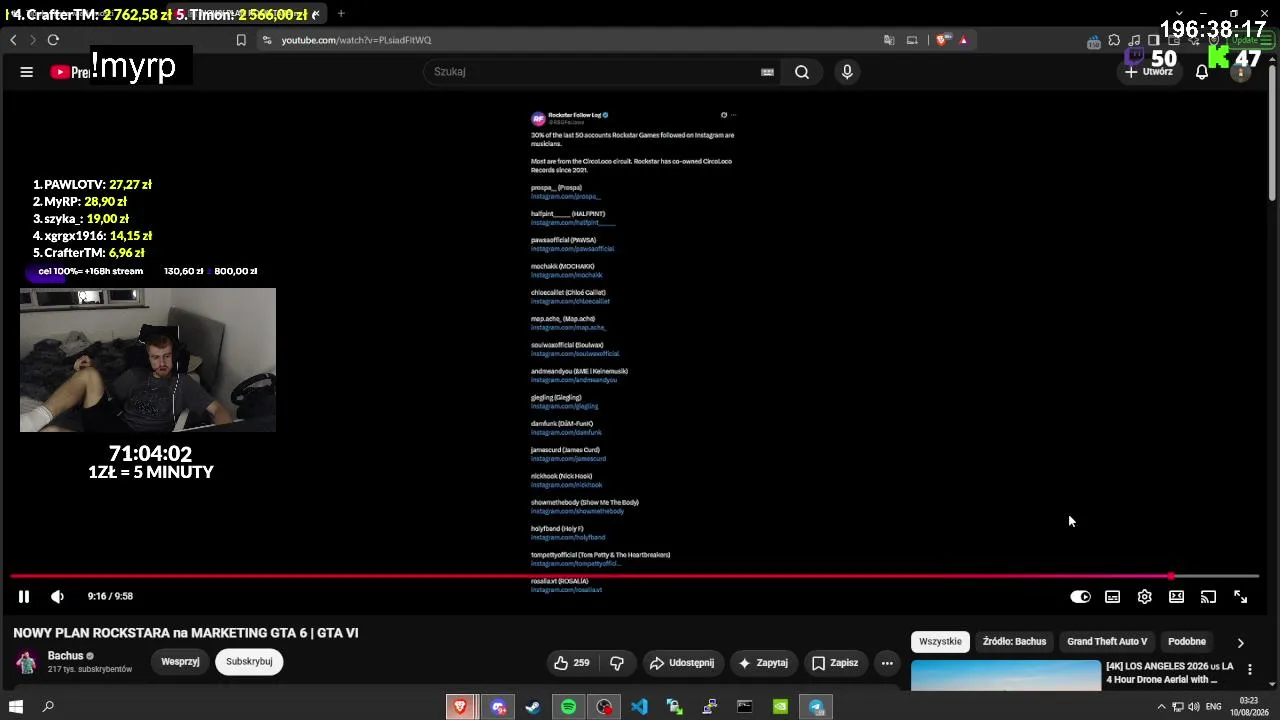Open Spotify from the taskbar
The image size is (1280, 720).
[x=569, y=707]
